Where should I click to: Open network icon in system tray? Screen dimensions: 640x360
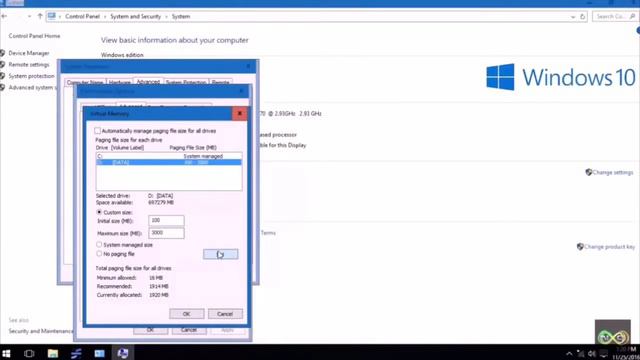tap(580, 354)
